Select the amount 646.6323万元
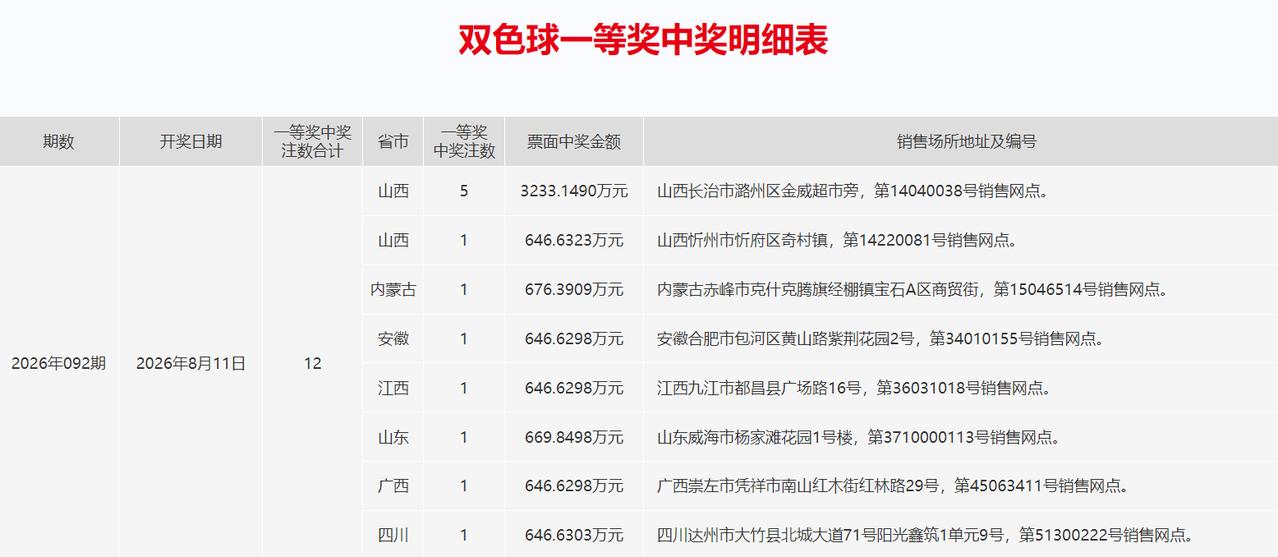 574,240
